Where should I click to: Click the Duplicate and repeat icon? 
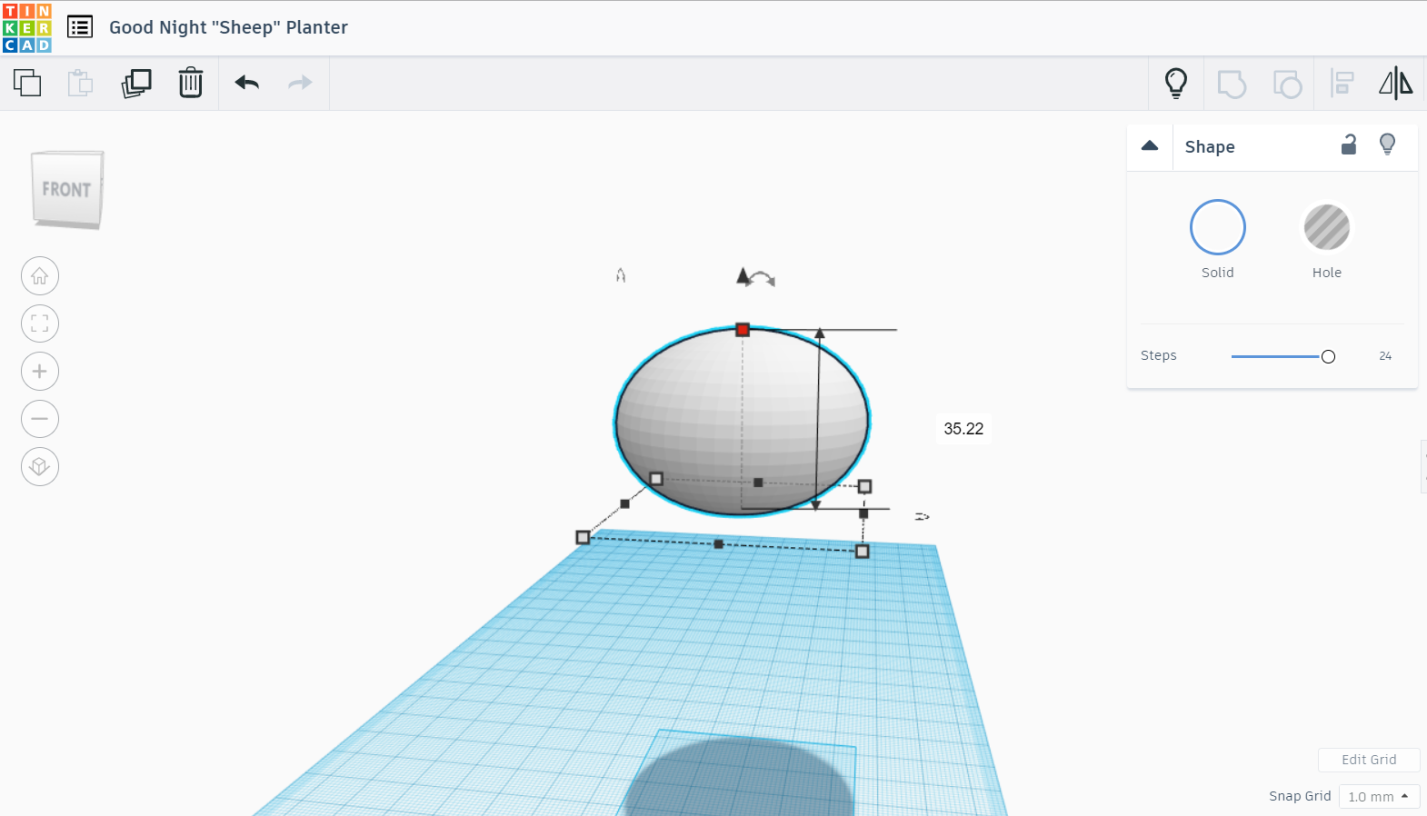point(136,83)
